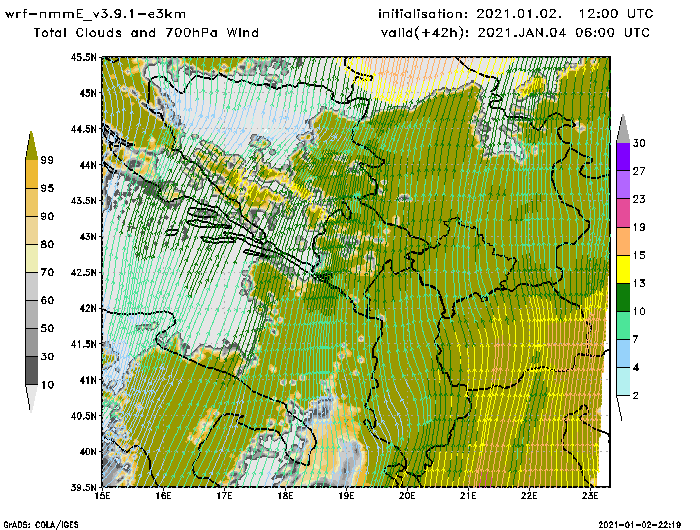The height and width of the screenshot is (530, 700).
Task: Click the '19' wind legend label
Action: (x=639, y=227)
